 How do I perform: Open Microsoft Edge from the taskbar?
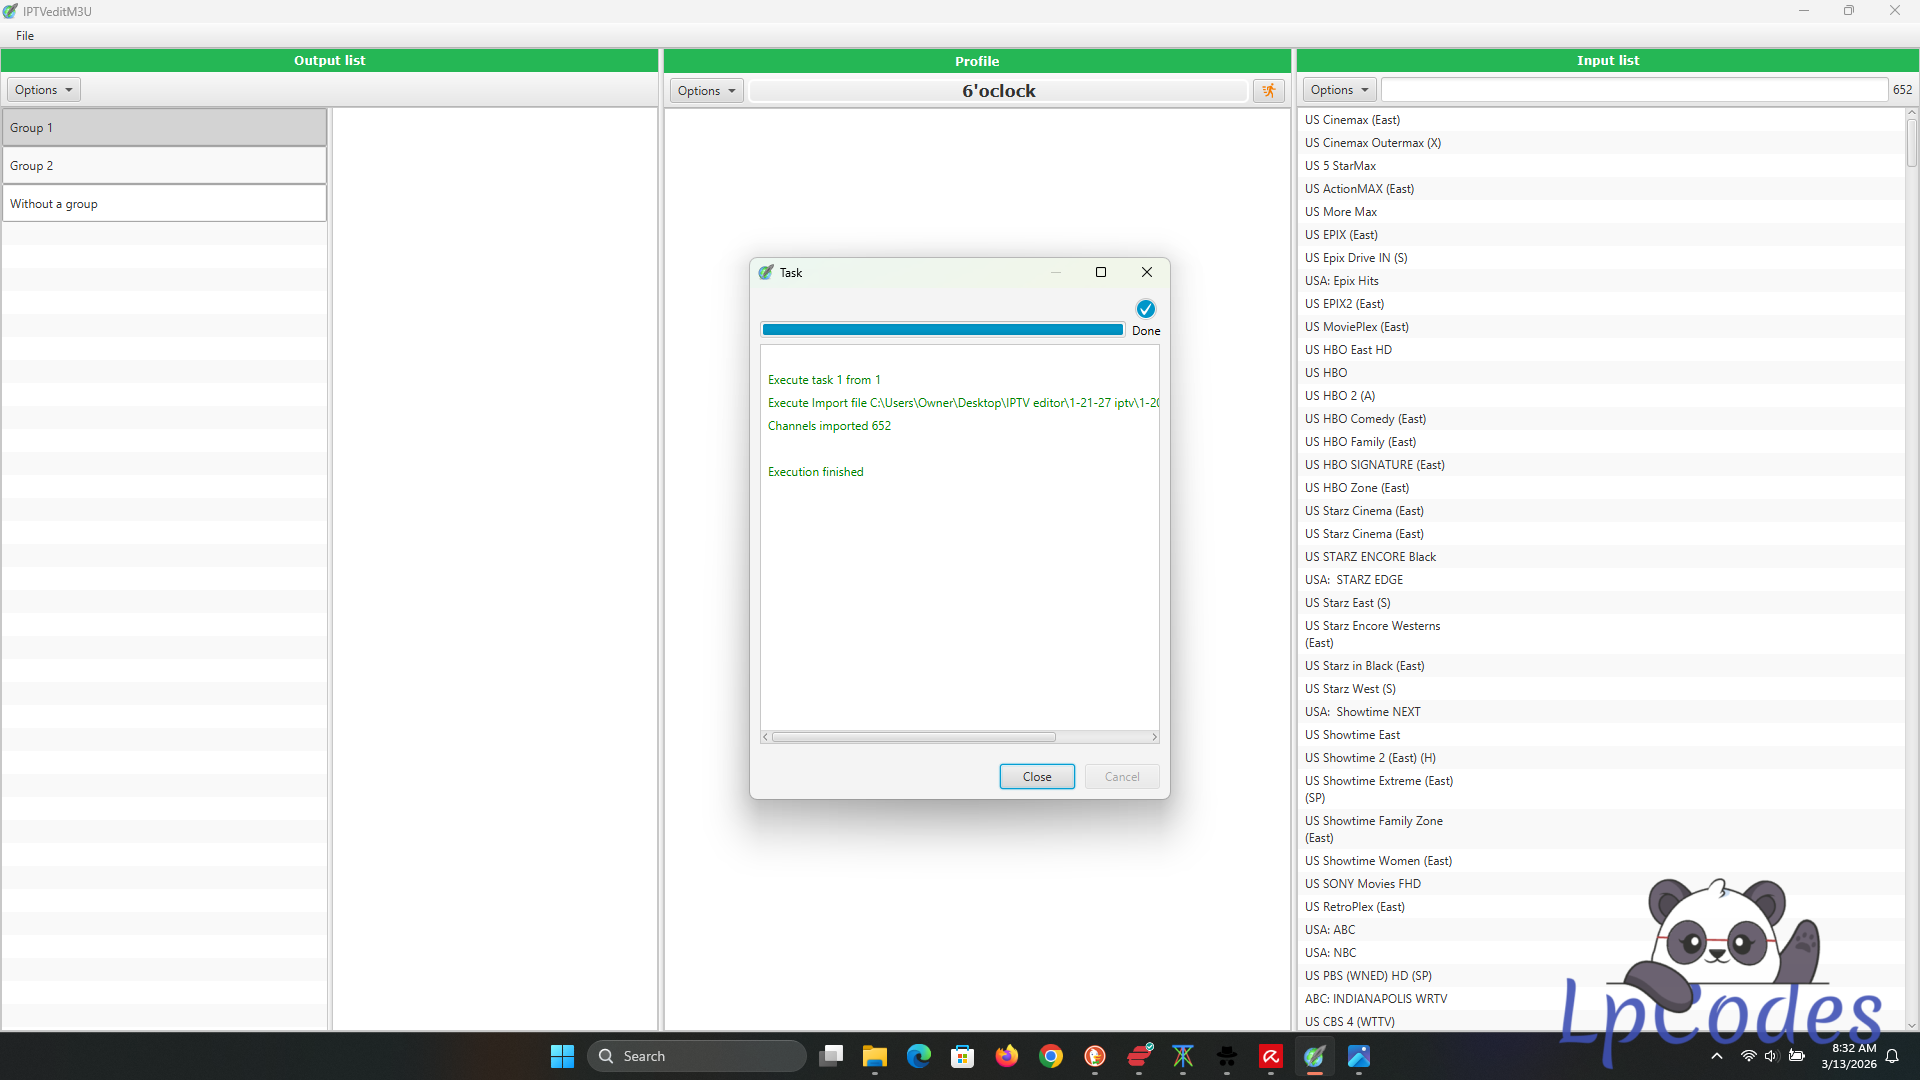[919, 1056]
